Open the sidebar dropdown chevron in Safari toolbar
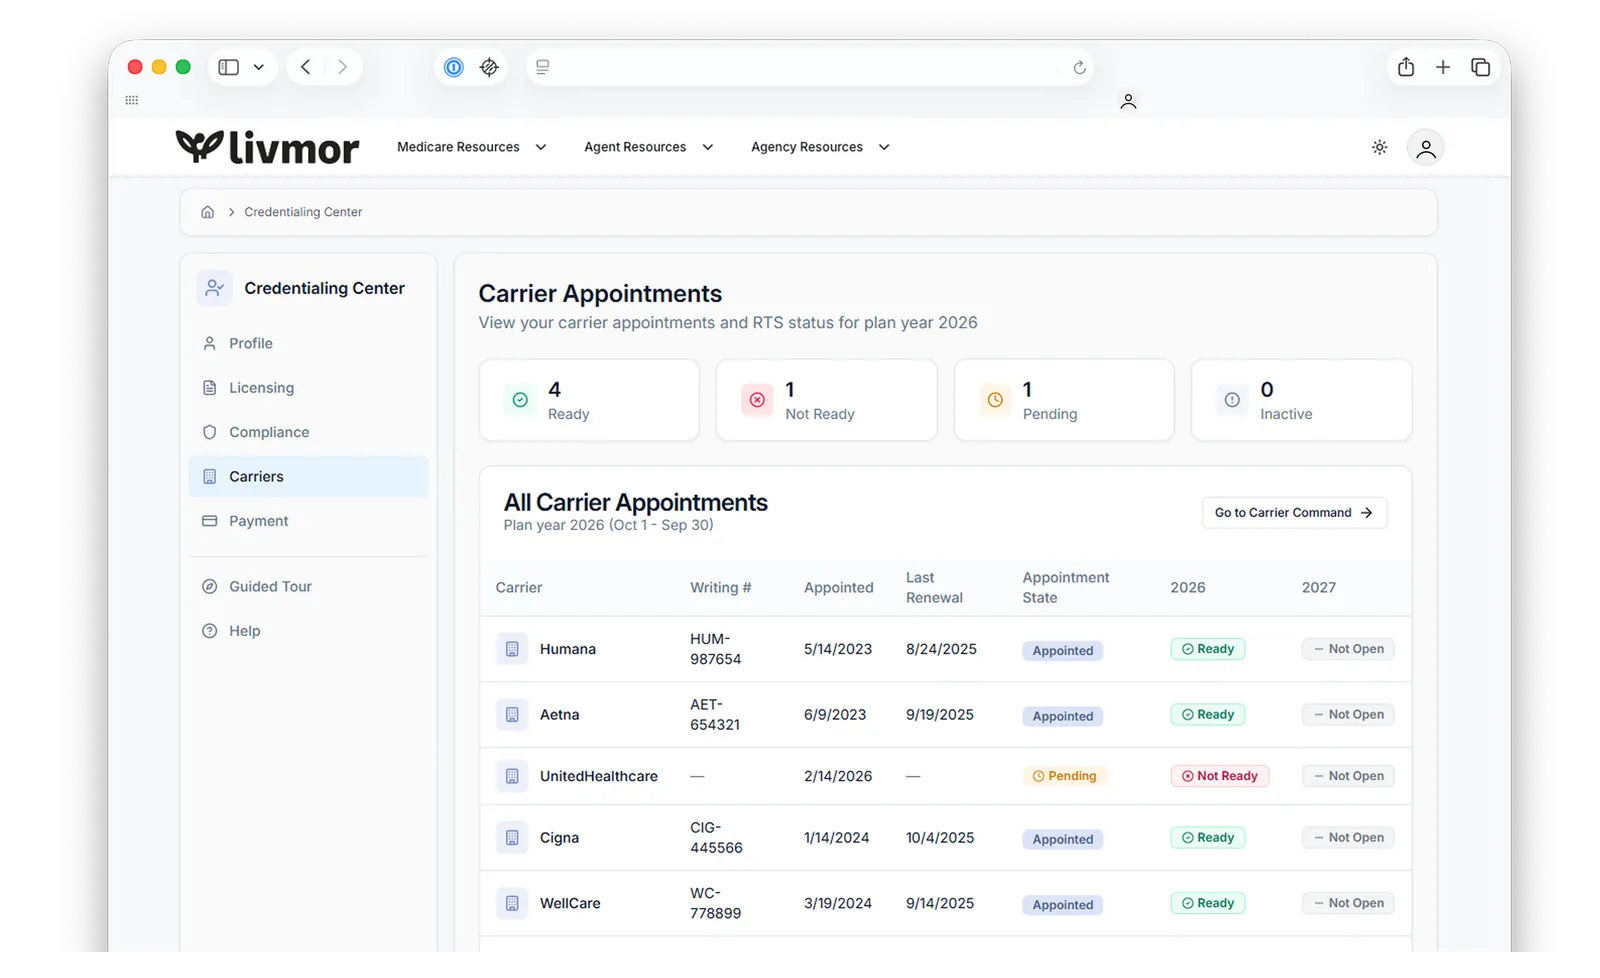Screen dimensions: 1600x978 [259, 67]
